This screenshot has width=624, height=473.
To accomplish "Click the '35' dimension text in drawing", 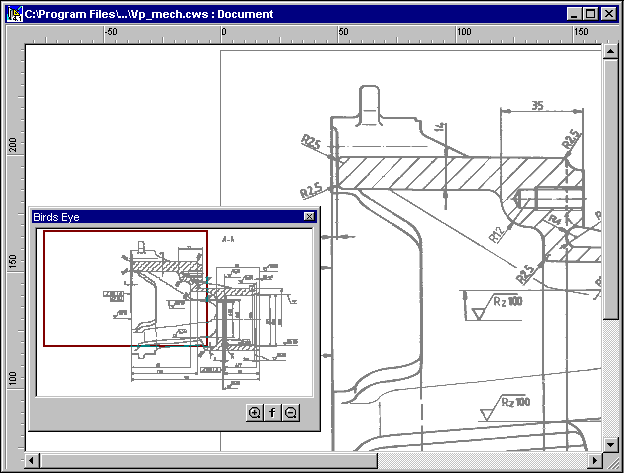I will coord(537,105).
